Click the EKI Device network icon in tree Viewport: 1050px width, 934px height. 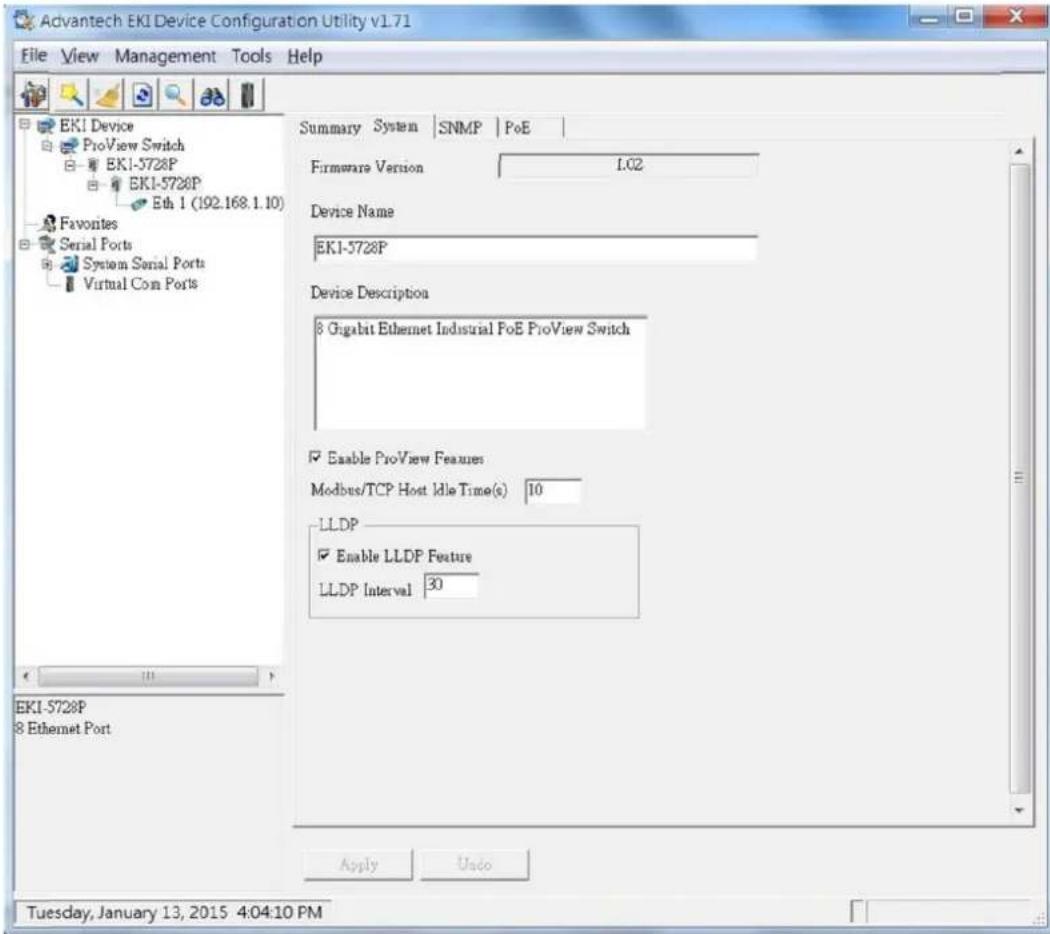point(46,125)
